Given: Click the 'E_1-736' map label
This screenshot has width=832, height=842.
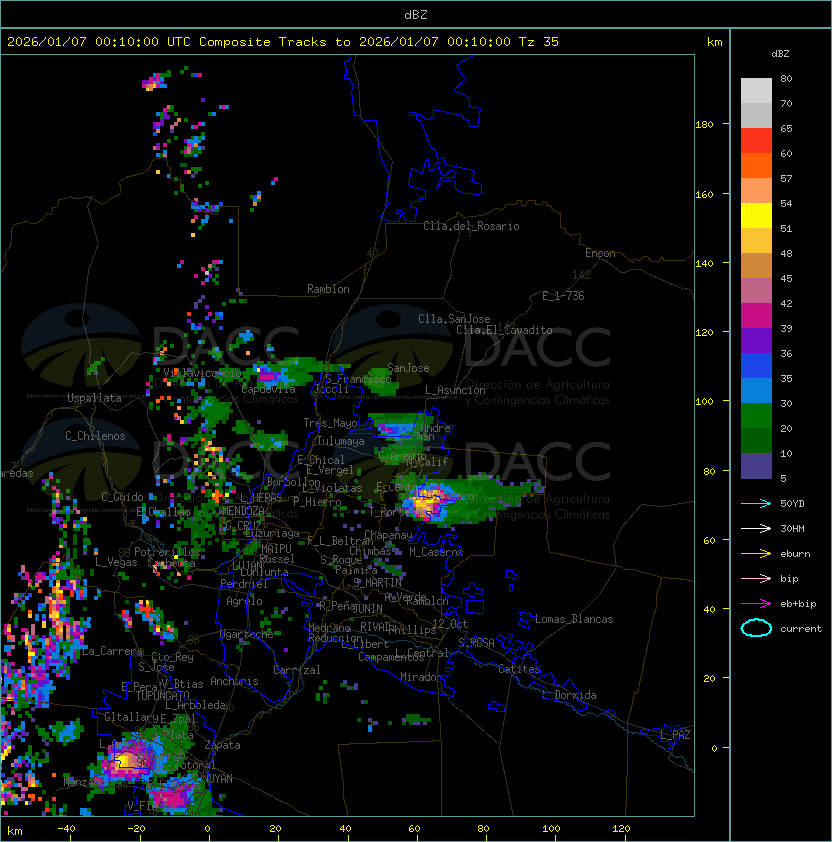Looking at the screenshot, I should (x=563, y=296).
